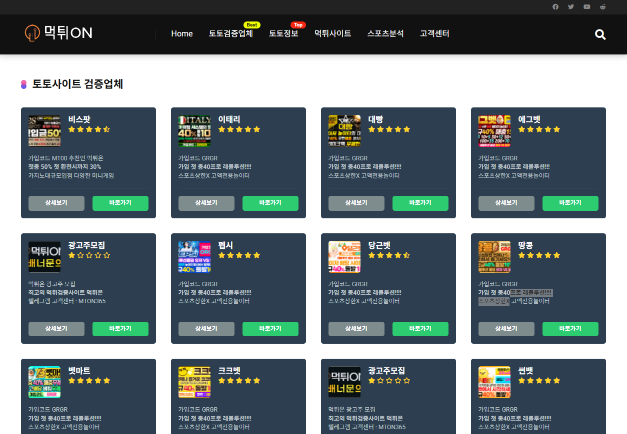Click 상세보기 button on 비스팟 card
Screen dimensions: 627x434
(56, 203)
